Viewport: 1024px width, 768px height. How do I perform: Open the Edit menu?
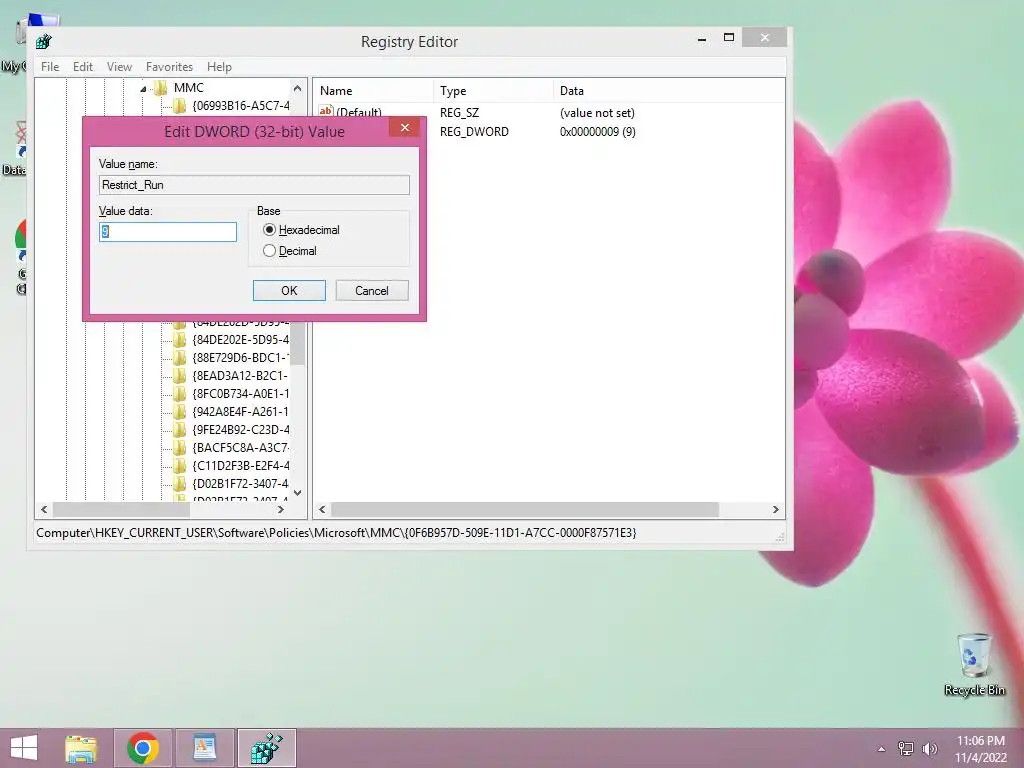point(82,67)
